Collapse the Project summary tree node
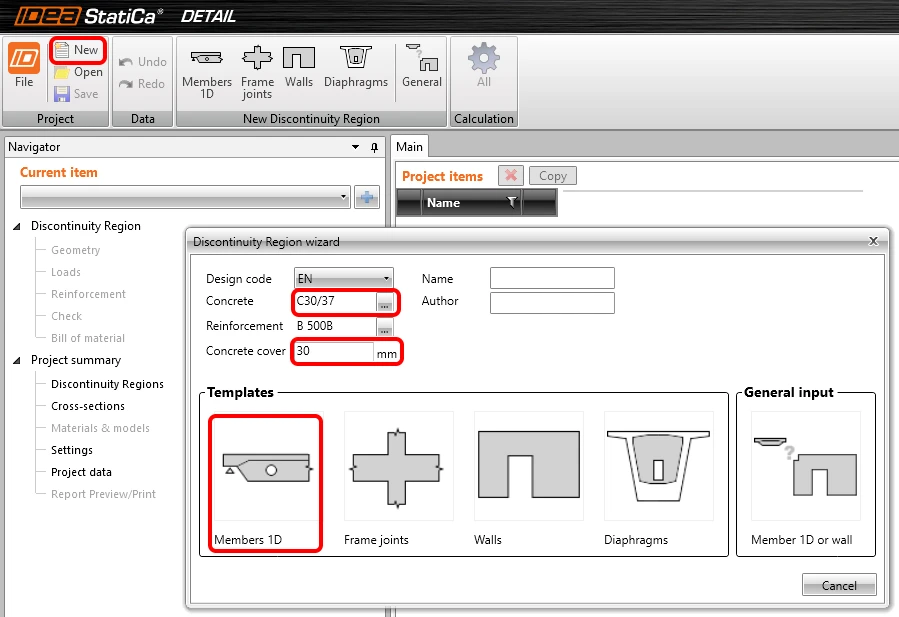This screenshot has height=617, width=899. 17,360
